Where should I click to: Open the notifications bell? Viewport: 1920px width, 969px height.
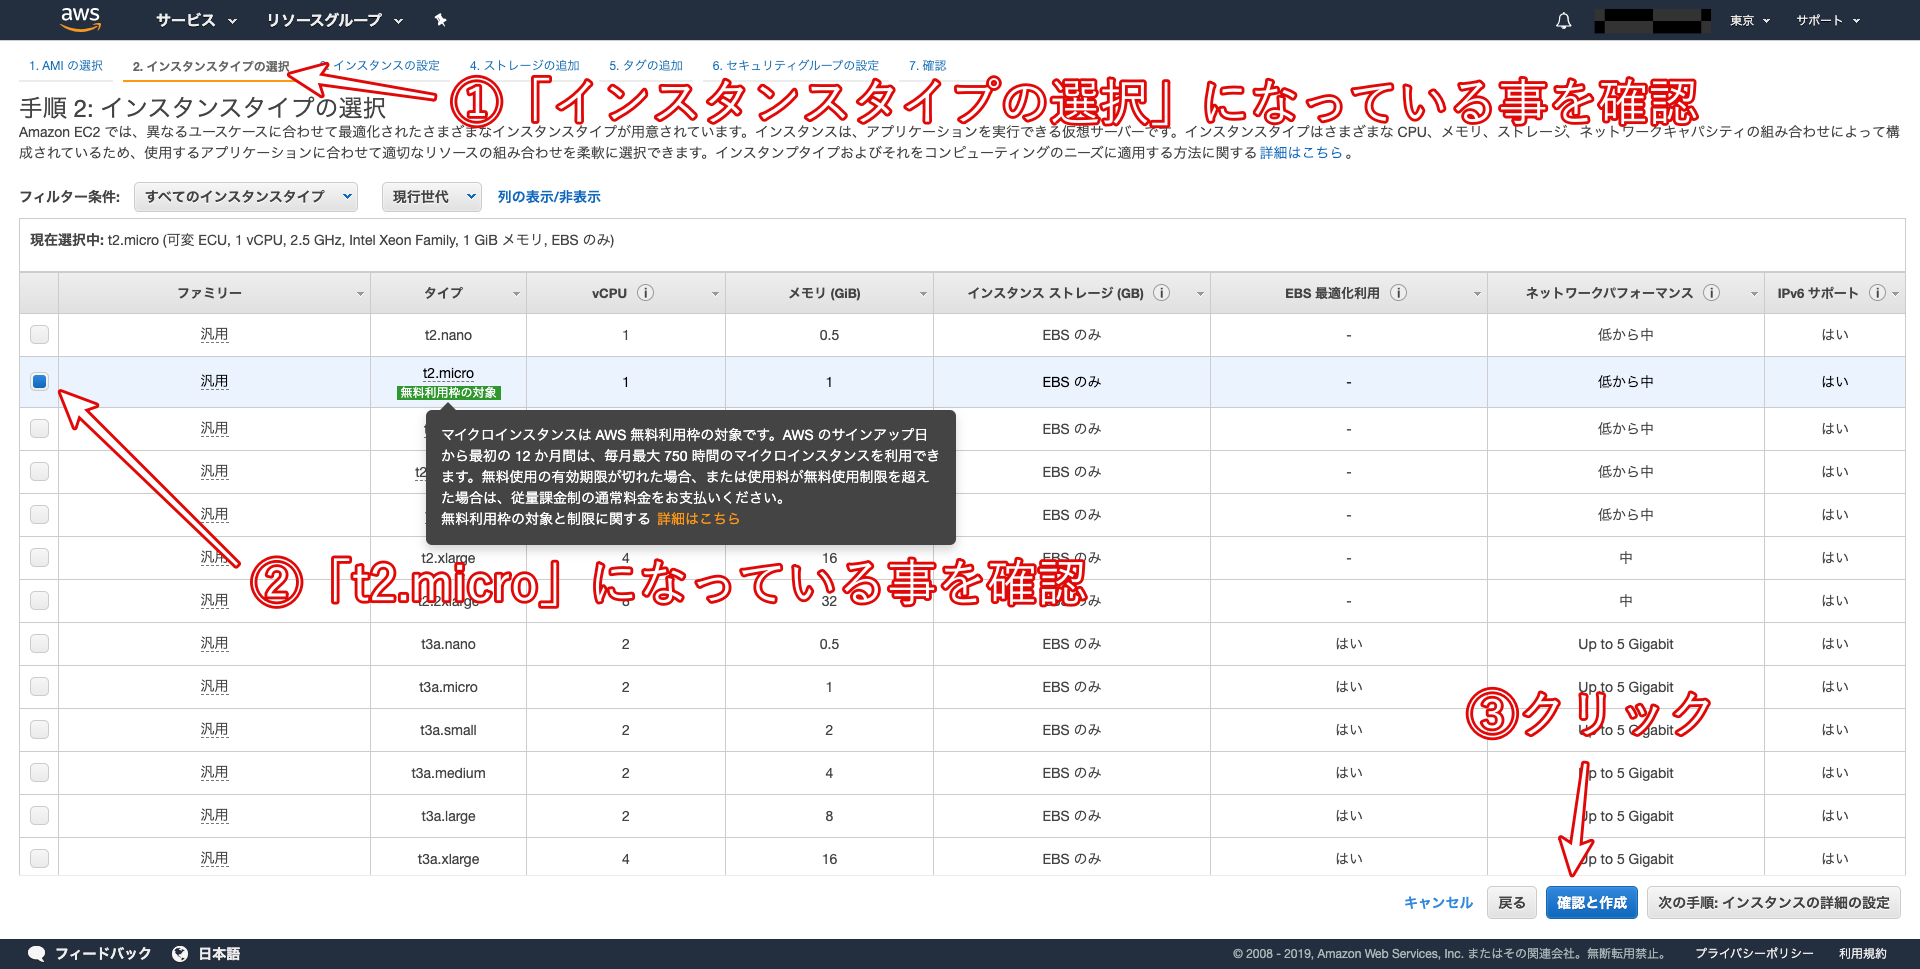pyautogui.click(x=1563, y=20)
